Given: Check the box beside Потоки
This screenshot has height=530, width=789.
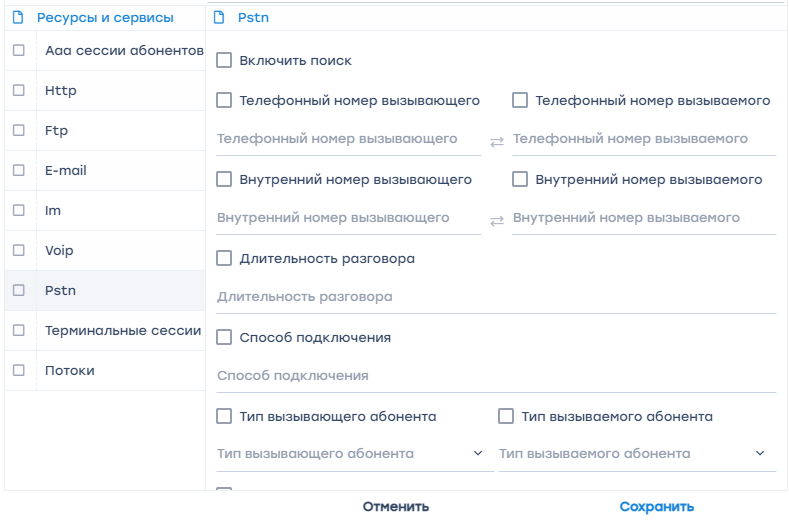Looking at the screenshot, I should coord(19,370).
